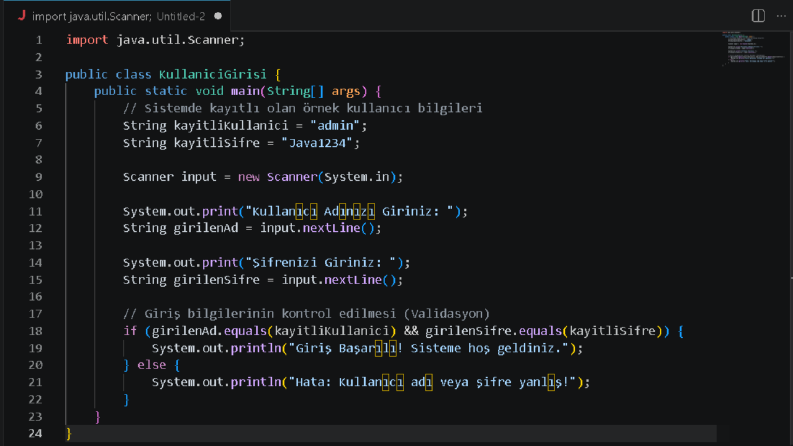The width and height of the screenshot is (793, 446).
Task: Click the "args" parameter on line 4
Action: pyautogui.click(x=346, y=91)
